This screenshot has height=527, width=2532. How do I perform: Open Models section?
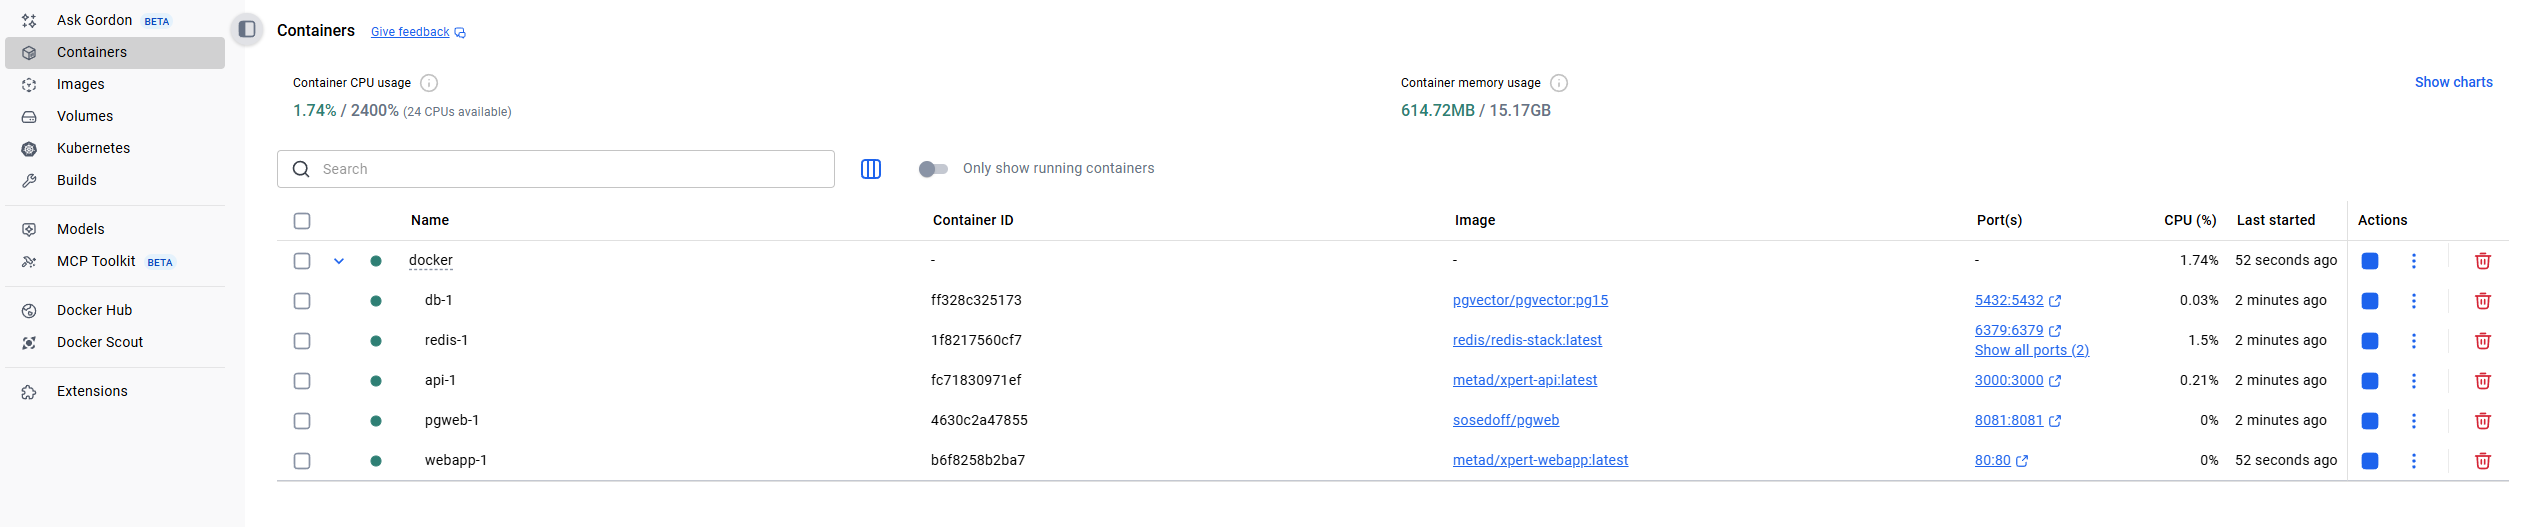click(x=114, y=229)
